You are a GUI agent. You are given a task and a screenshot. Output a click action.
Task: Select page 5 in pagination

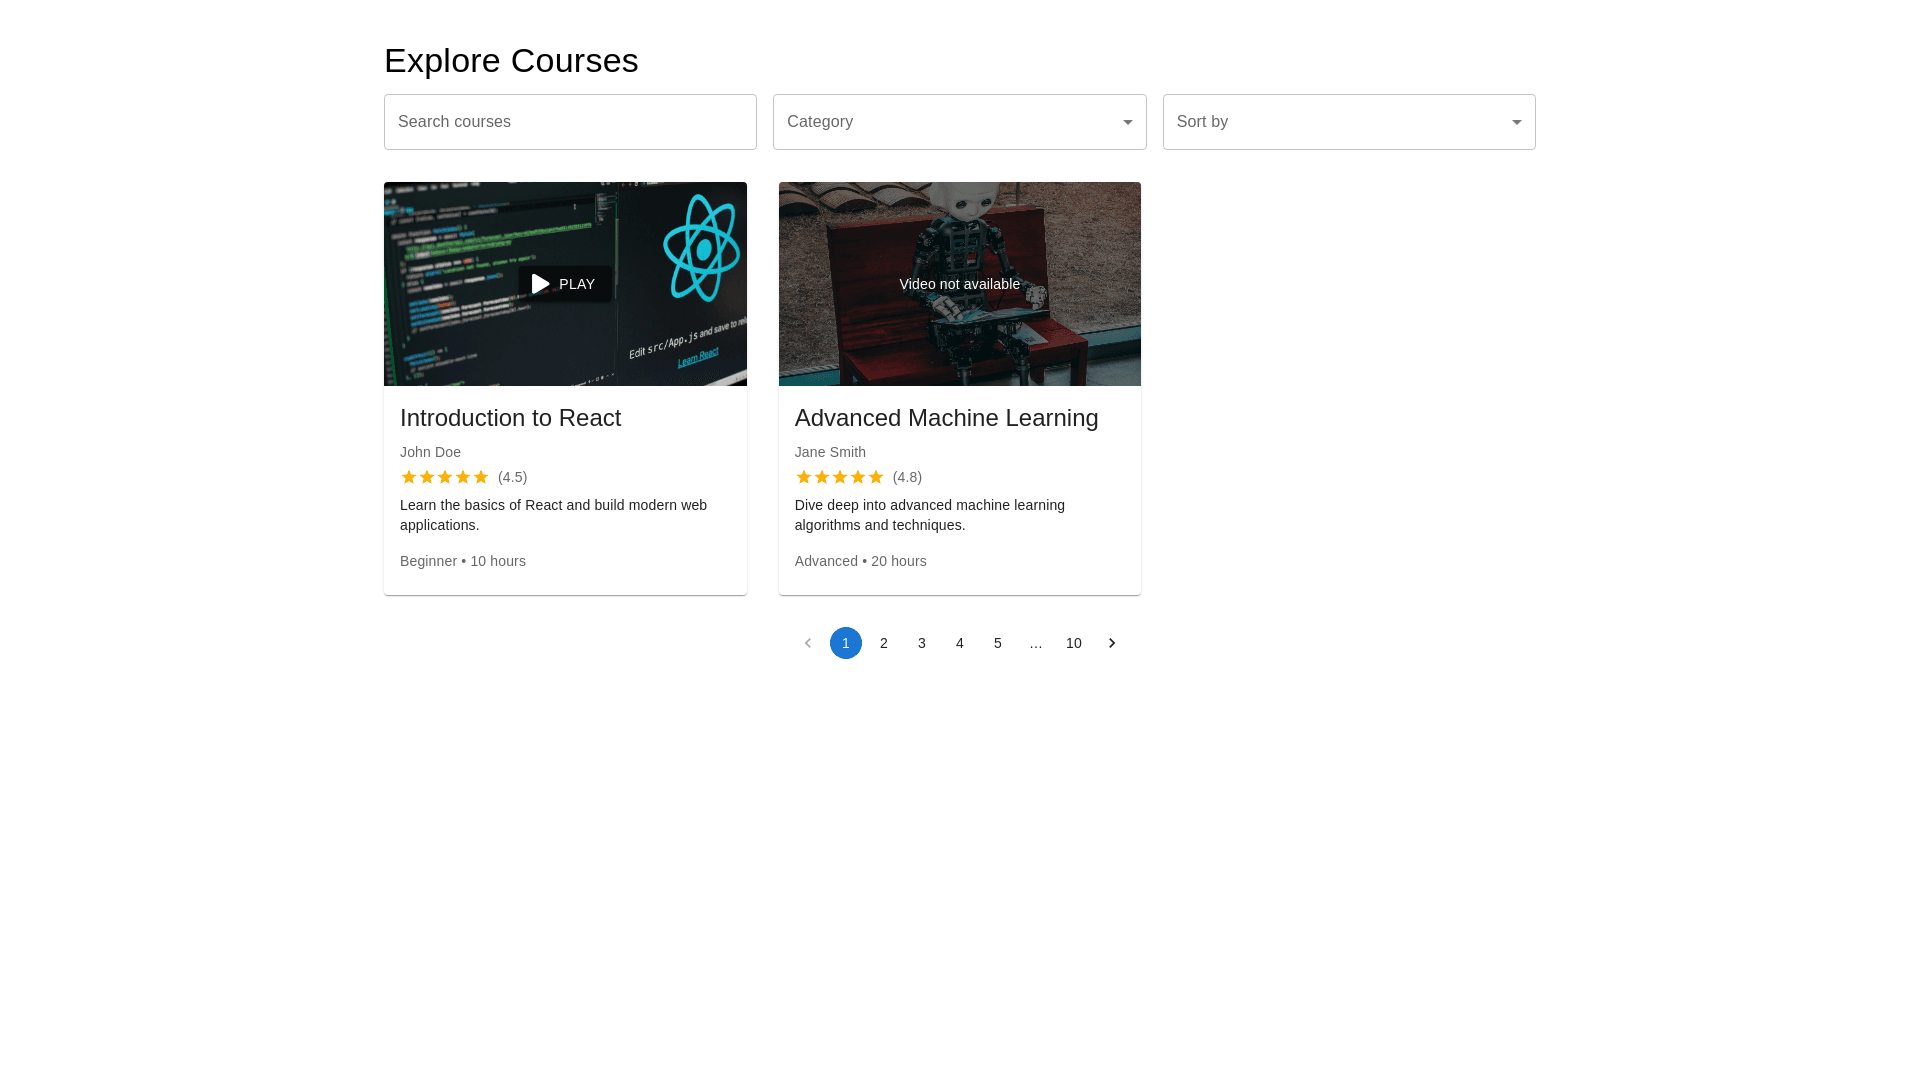pos(998,643)
